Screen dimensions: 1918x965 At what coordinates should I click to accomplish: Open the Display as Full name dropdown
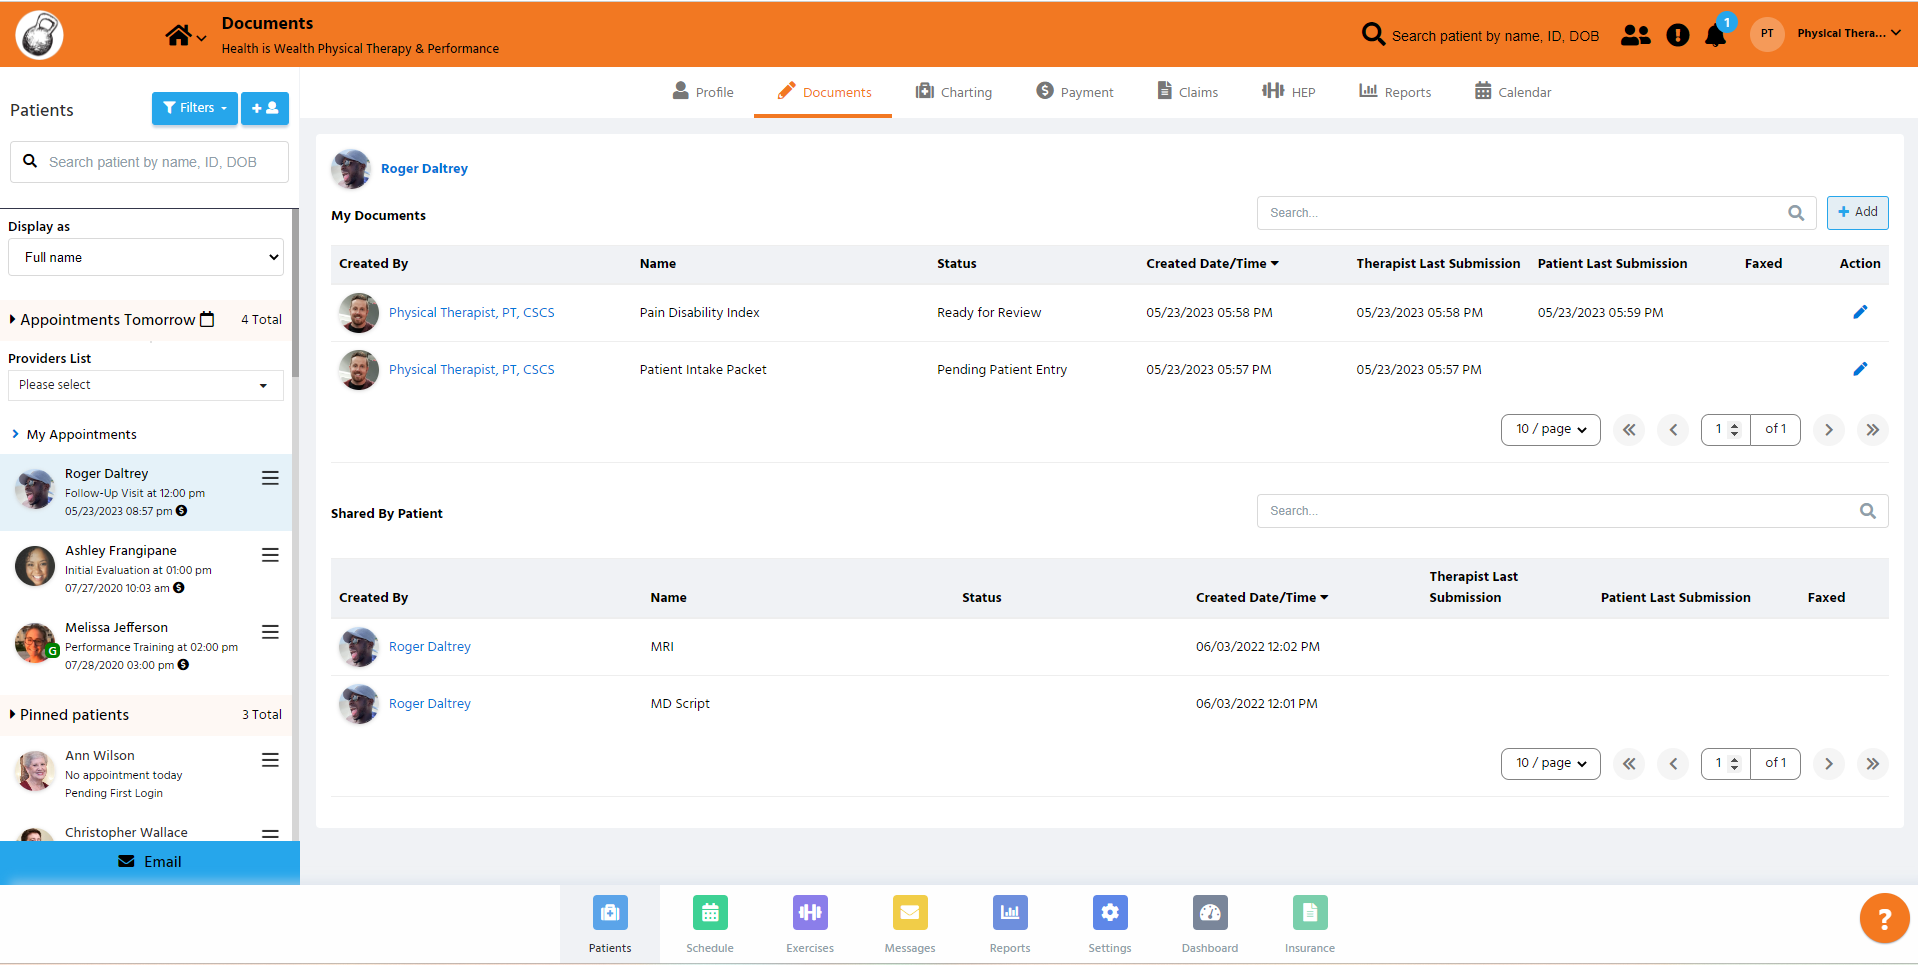(x=147, y=257)
